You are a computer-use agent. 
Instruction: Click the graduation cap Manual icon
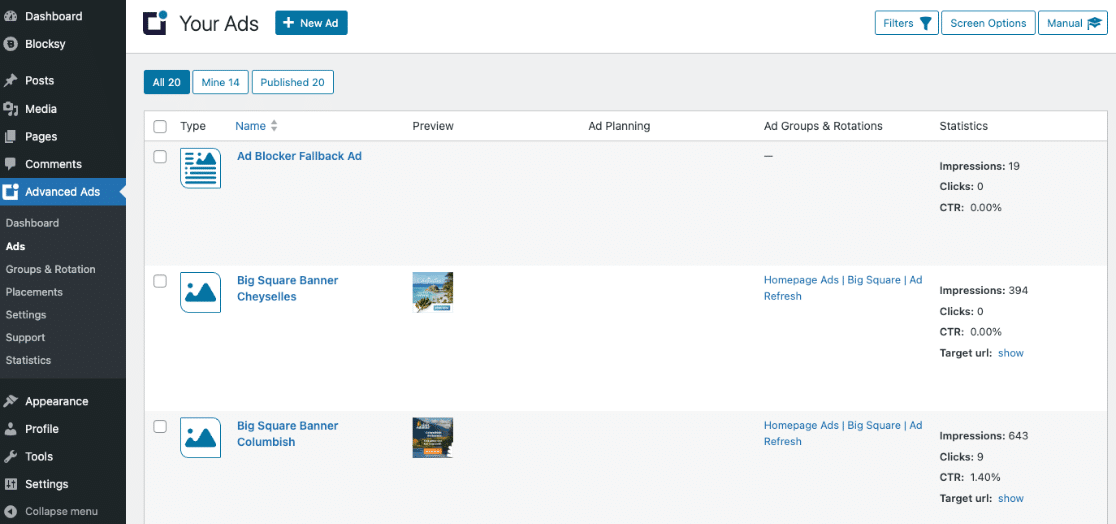[x=1094, y=23]
